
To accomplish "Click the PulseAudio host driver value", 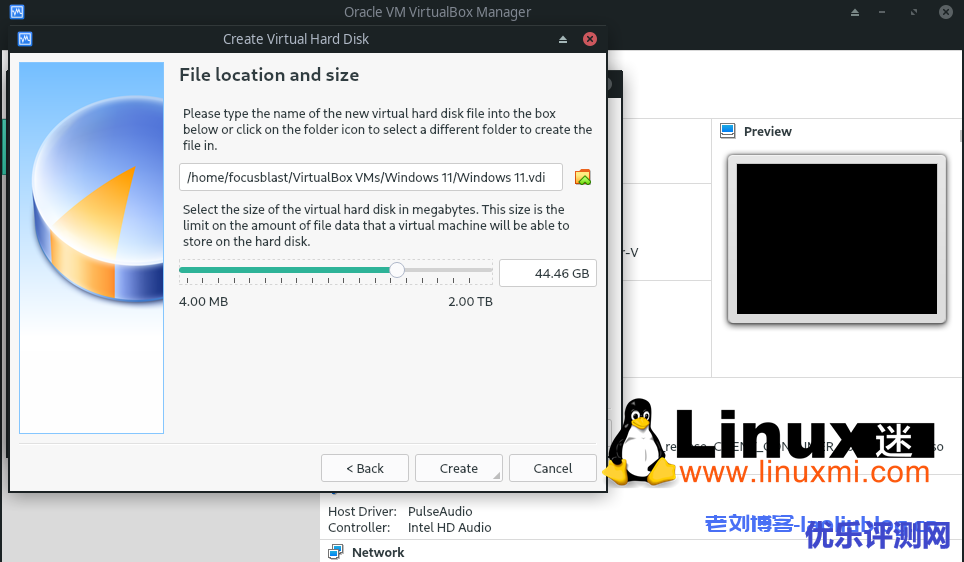I will [440, 511].
